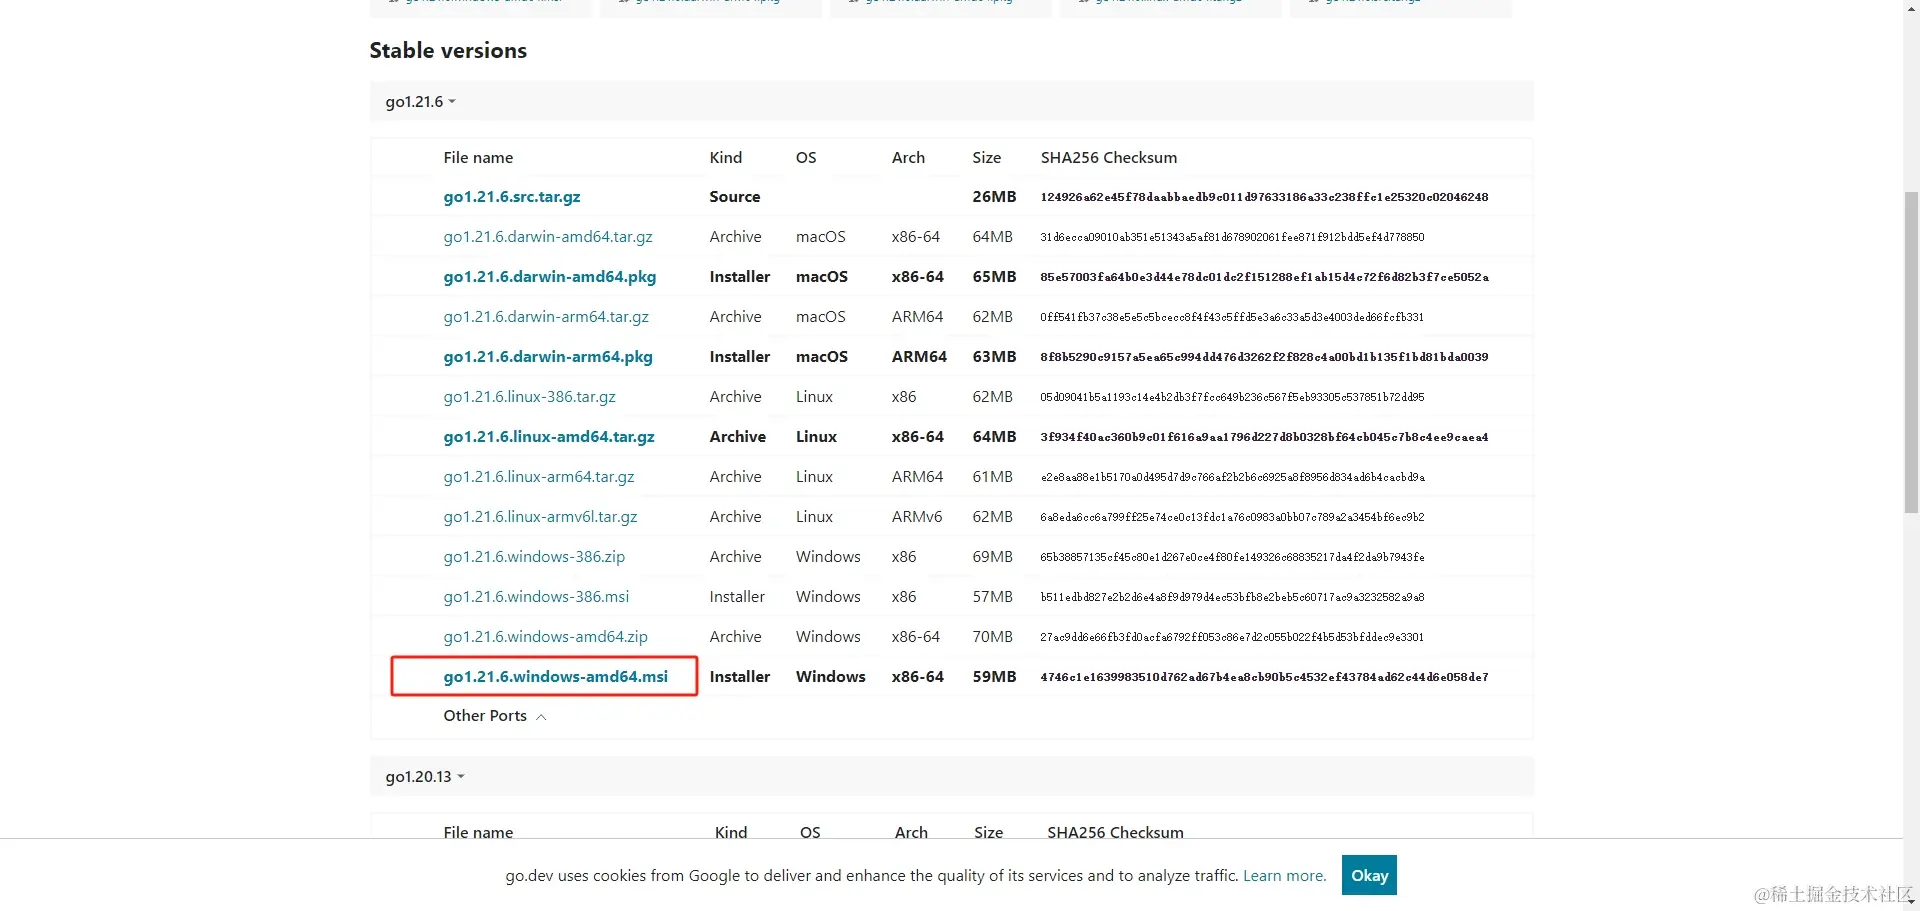1920x911 pixels.
Task: Click the Installer kind cell for darwin-arm64.pkg
Action: [x=740, y=357]
